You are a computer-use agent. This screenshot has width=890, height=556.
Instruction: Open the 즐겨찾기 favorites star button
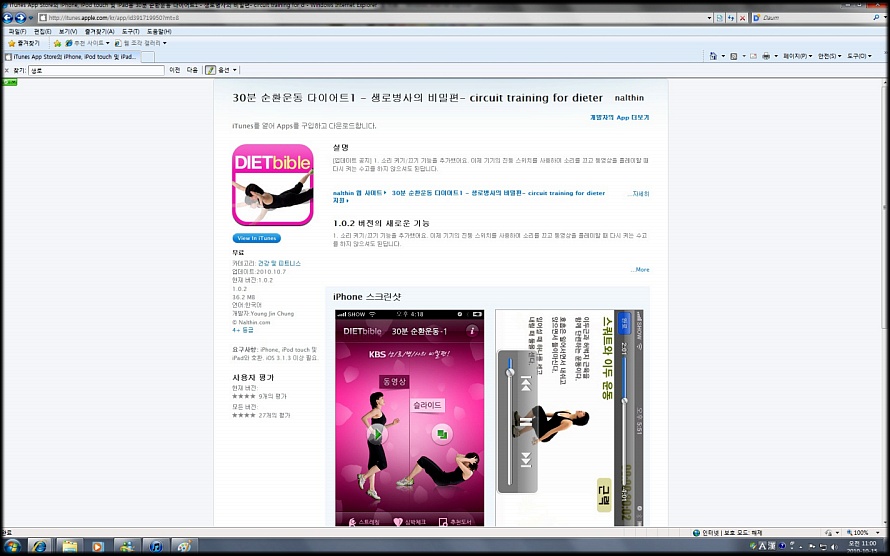pyautogui.click(x=24, y=43)
